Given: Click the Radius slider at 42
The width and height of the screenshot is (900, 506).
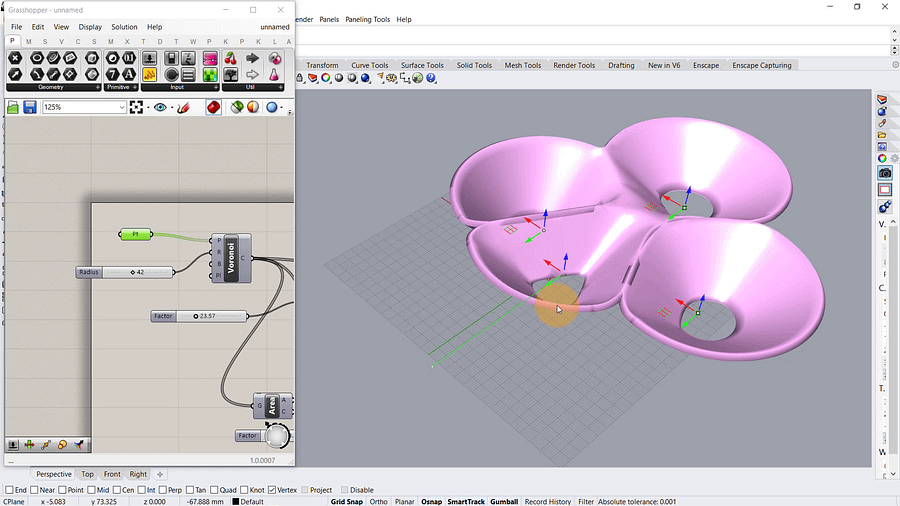Looking at the screenshot, I should [125, 272].
